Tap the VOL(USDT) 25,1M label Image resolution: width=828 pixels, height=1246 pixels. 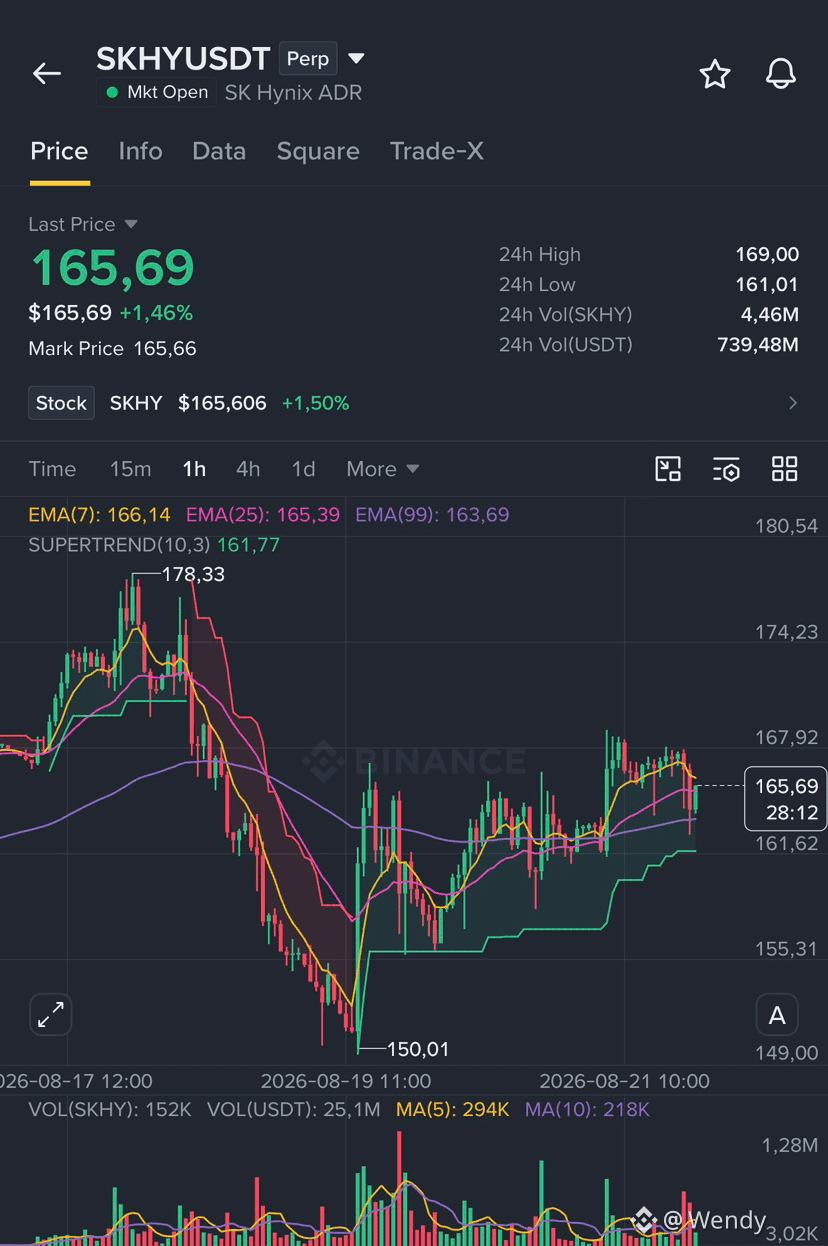294,1109
